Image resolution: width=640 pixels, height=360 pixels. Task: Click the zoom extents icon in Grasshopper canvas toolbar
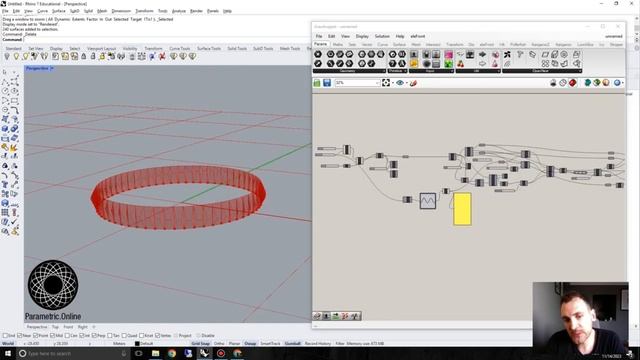[386, 83]
